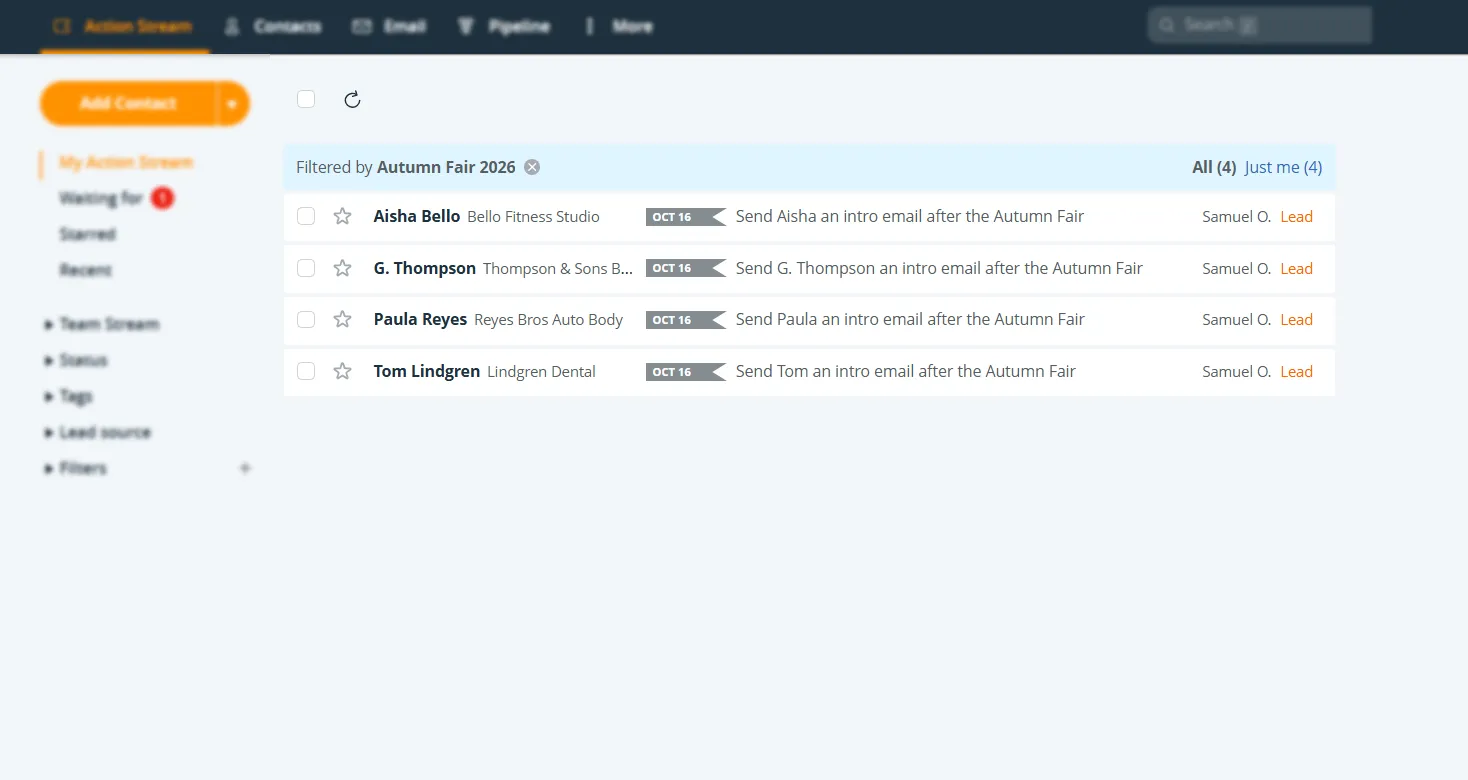1468x780 pixels.
Task: Click the Search input field
Action: pos(1260,25)
